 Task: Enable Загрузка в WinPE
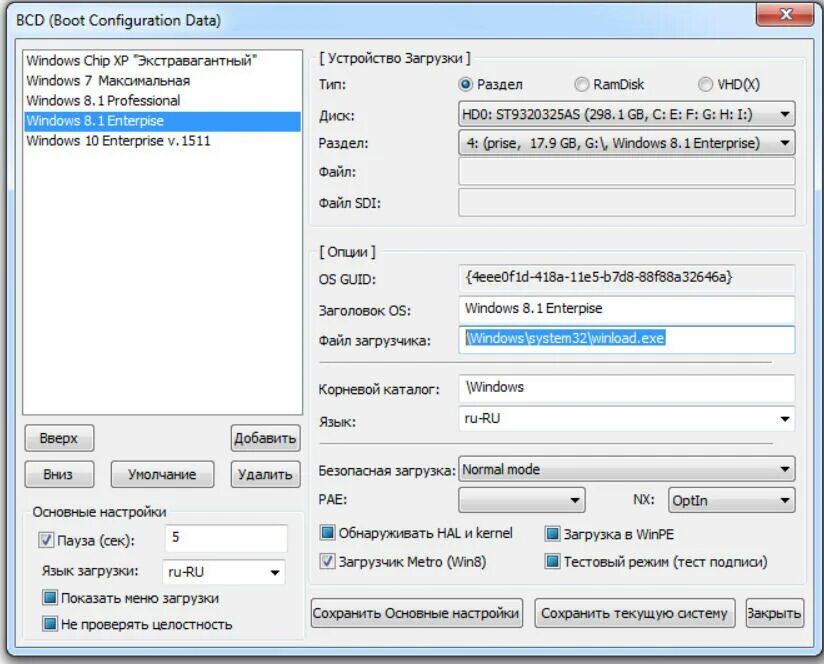pos(553,533)
